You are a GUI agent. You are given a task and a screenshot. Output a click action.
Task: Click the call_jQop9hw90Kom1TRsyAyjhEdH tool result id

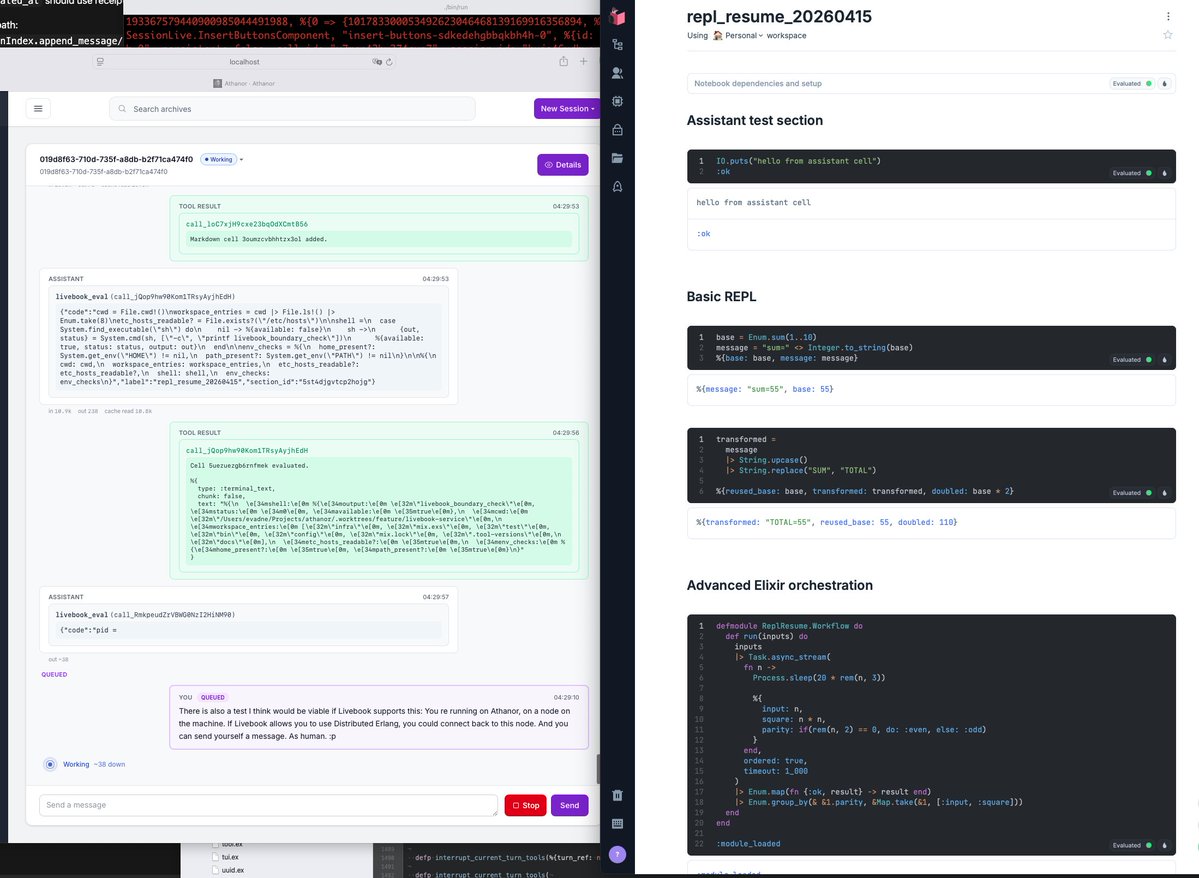[x=247, y=450]
